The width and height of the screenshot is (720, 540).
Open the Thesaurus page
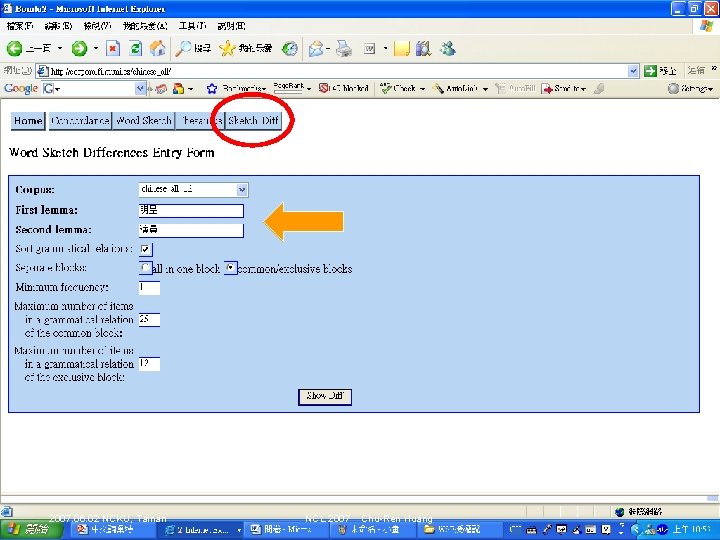pos(200,121)
